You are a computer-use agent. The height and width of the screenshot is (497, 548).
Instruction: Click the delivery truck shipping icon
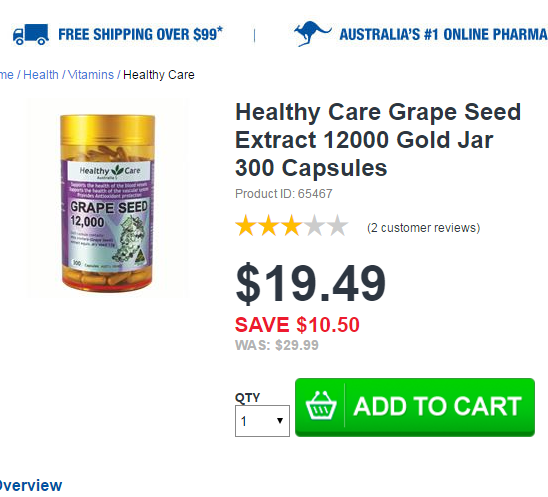tap(31, 34)
